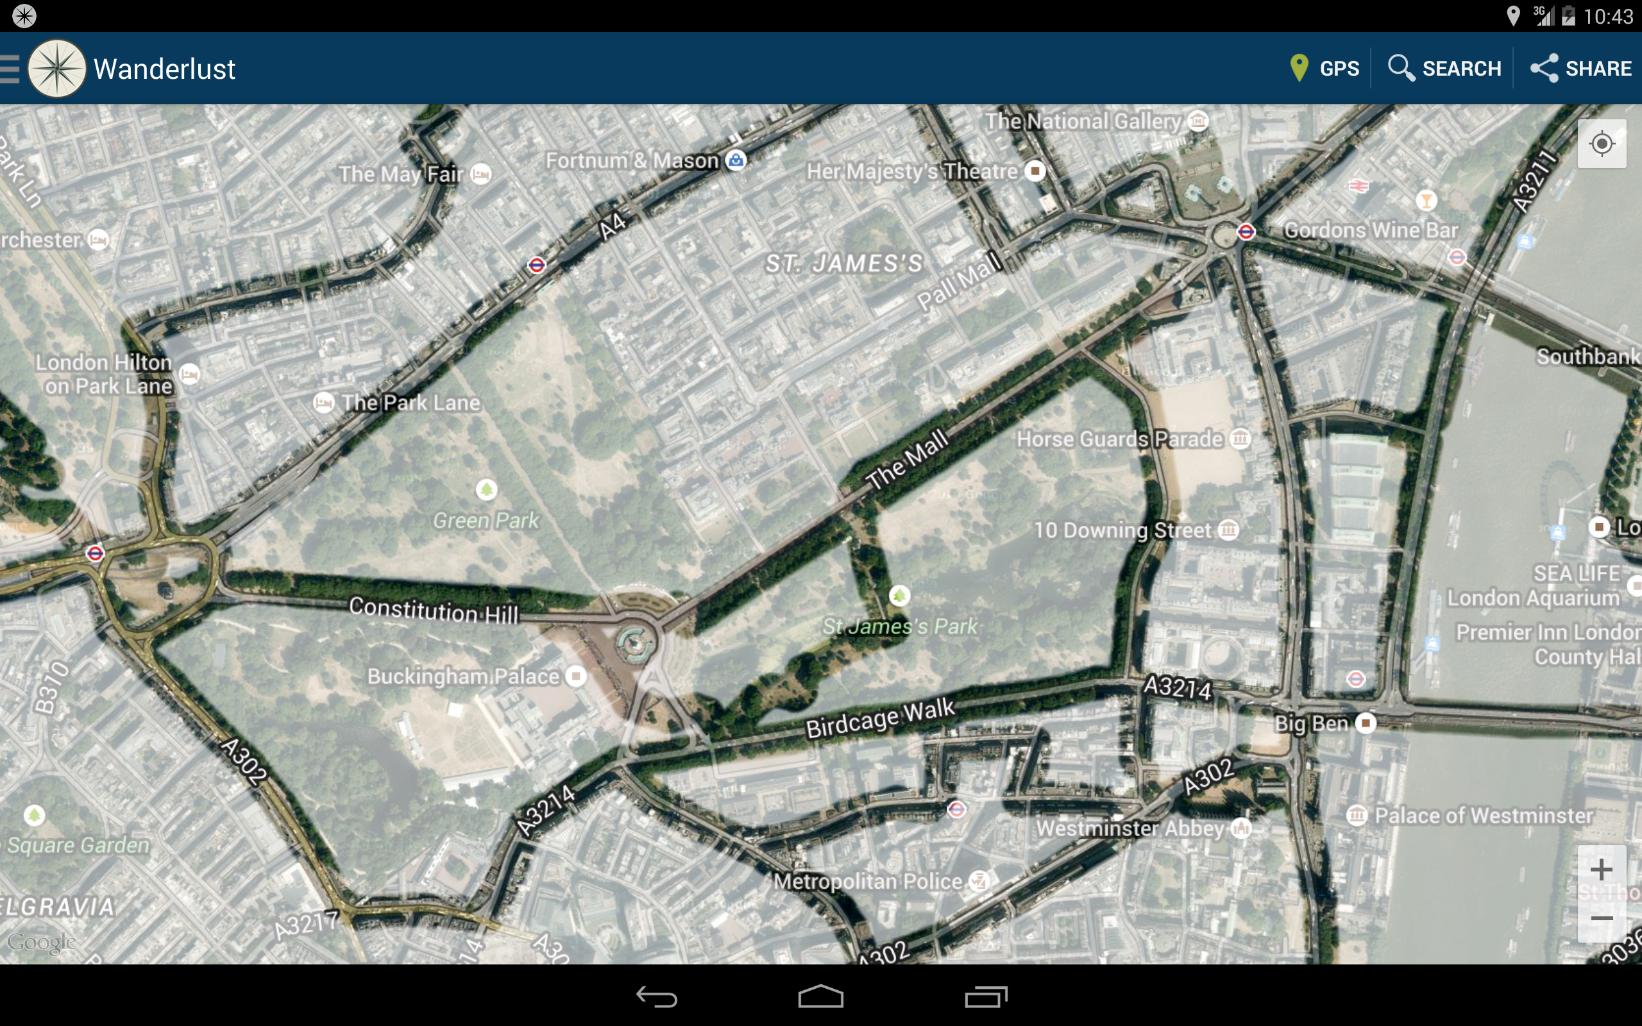Screen dimensions: 1642x1026
Task: Open Android recent apps
Action: tap(986, 996)
